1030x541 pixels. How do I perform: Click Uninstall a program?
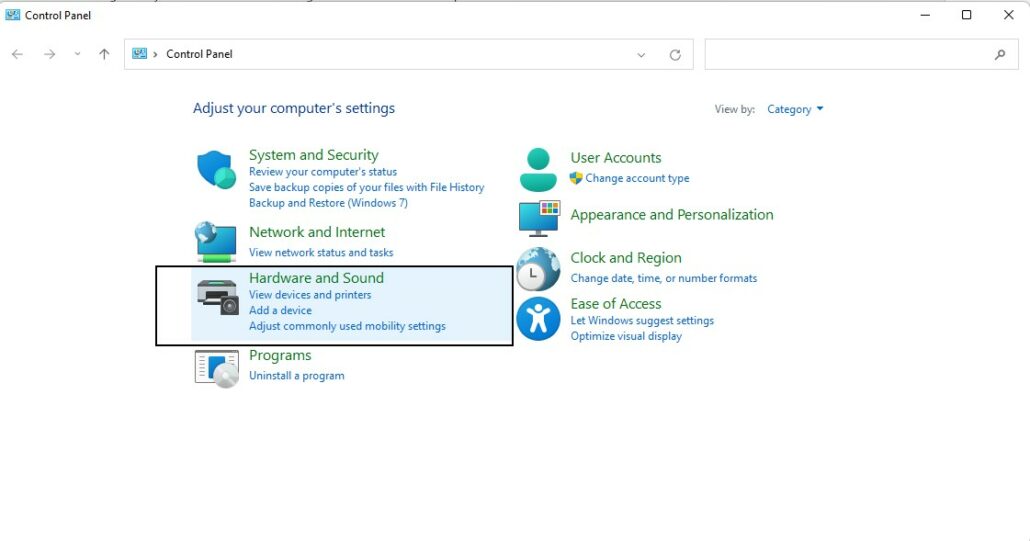[296, 376]
